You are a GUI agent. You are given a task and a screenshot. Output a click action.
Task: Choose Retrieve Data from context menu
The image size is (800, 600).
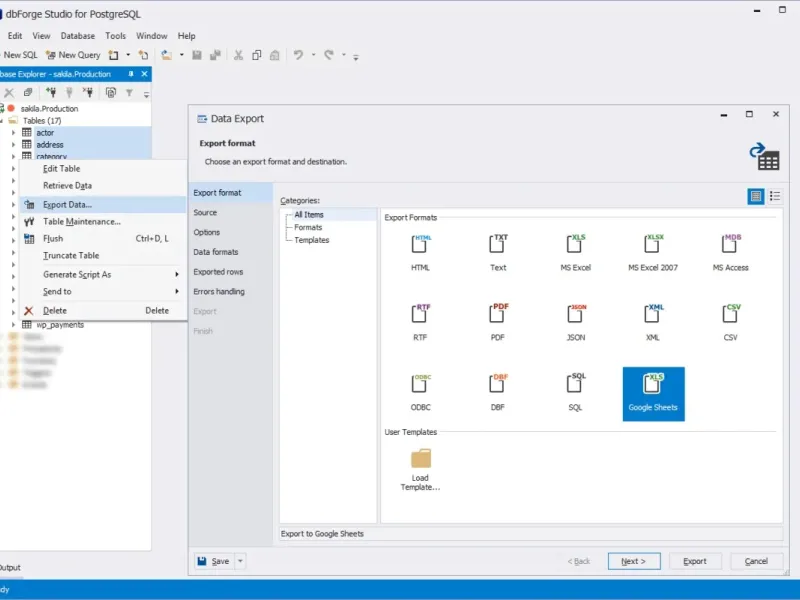coord(103,186)
